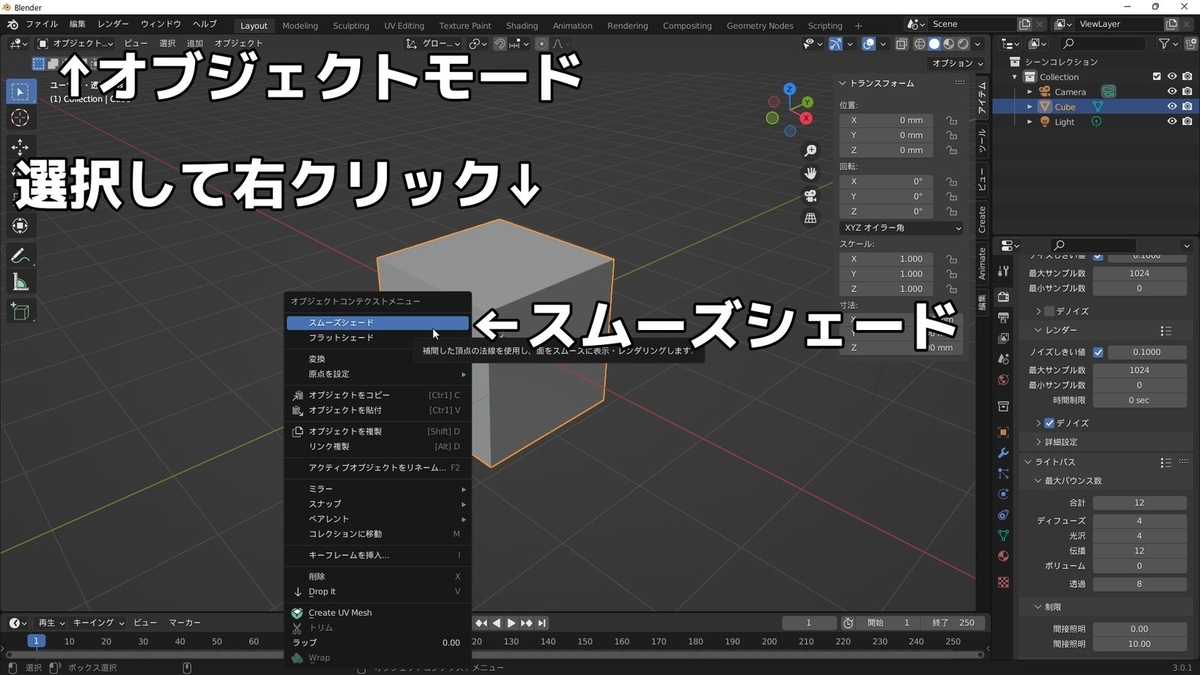1200x675 pixels.
Task: Toggle visibility of the Light object
Action: [1171, 121]
